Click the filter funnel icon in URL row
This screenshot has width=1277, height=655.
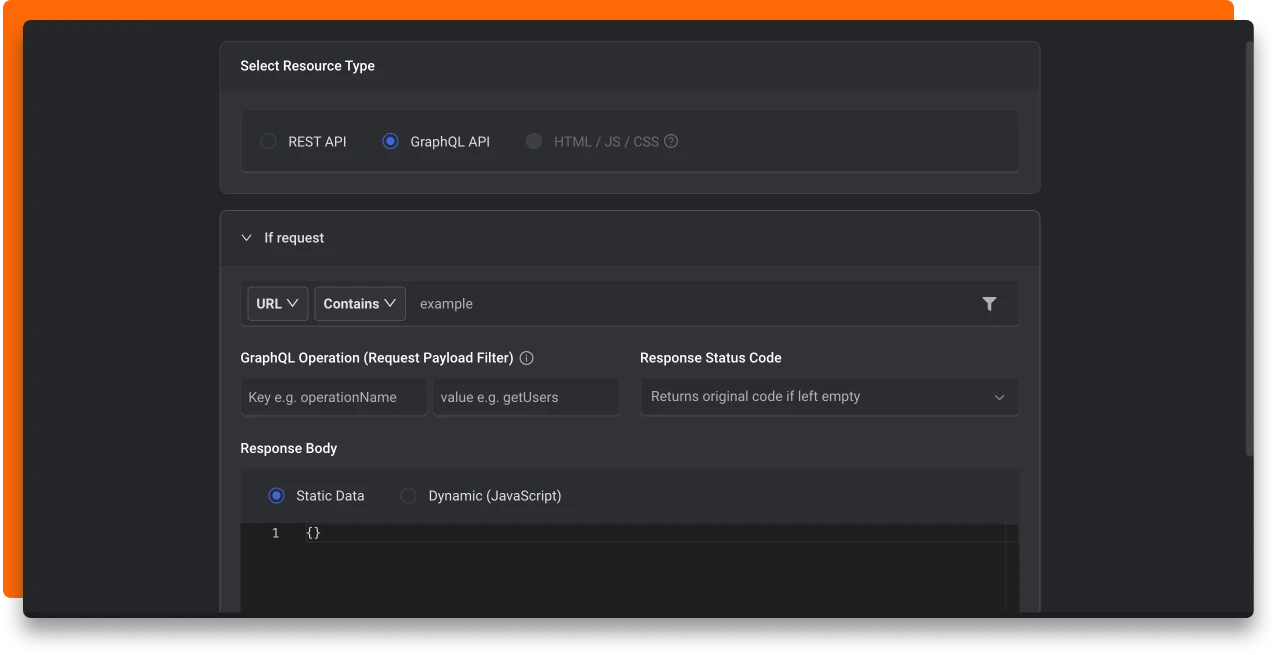click(x=989, y=304)
